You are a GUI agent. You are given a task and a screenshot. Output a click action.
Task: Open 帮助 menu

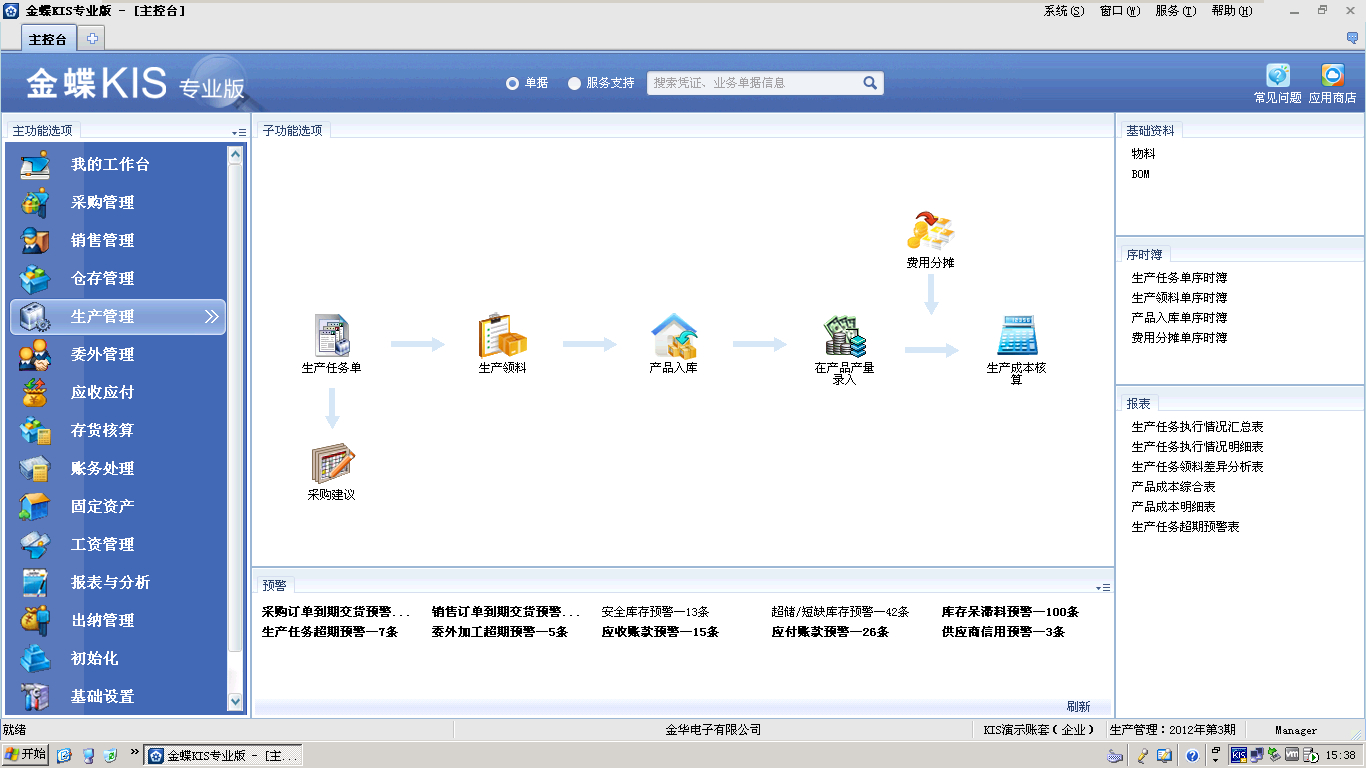(1231, 11)
